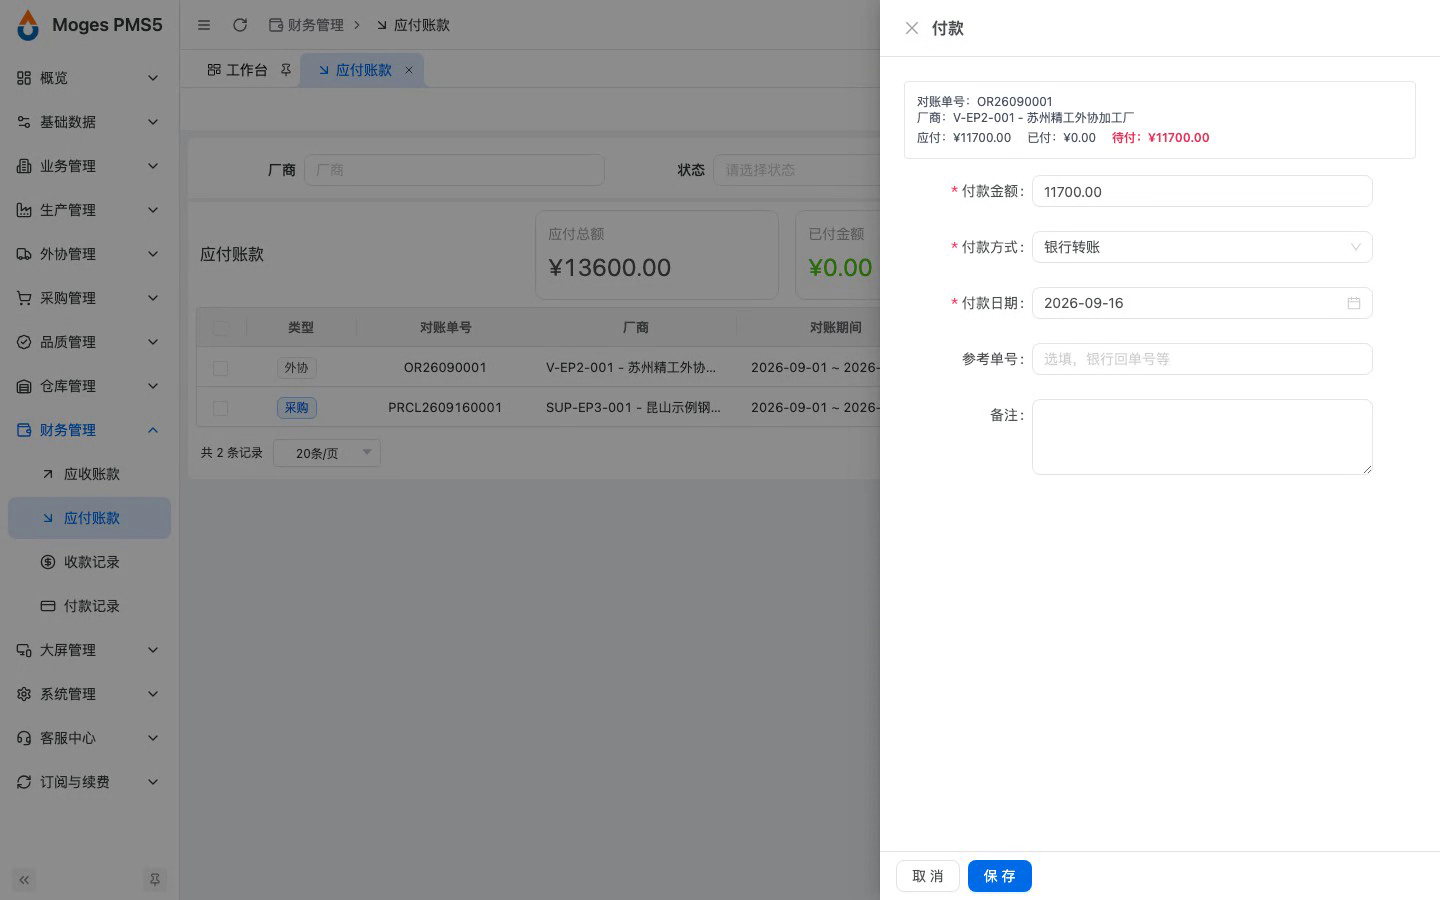Open 收款记录 in the sidebar
The height and width of the screenshot is (900, 1440).
tap(89, 562)
